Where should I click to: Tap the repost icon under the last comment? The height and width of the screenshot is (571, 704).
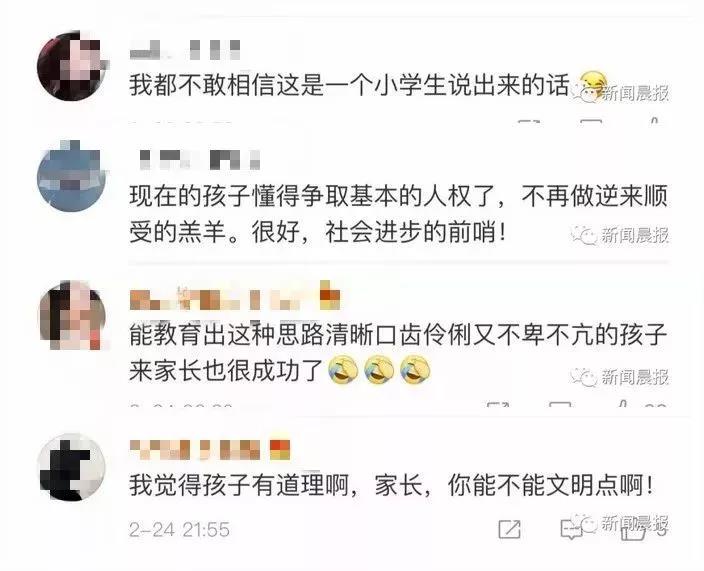coord(510,529)
